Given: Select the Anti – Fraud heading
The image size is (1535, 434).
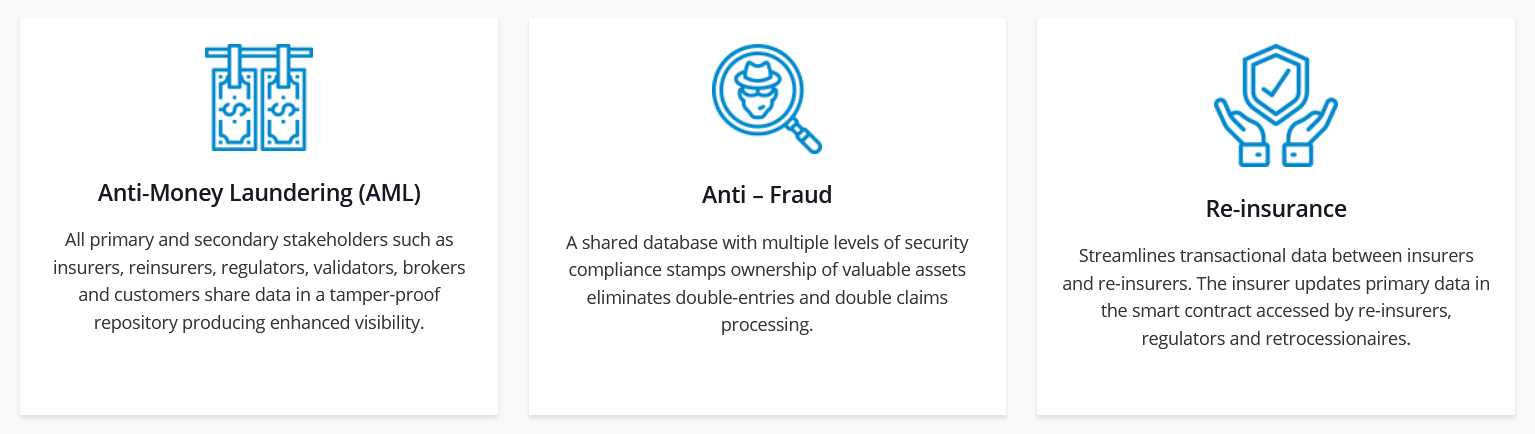Looking at the screenshot, I should pos(767,195).
